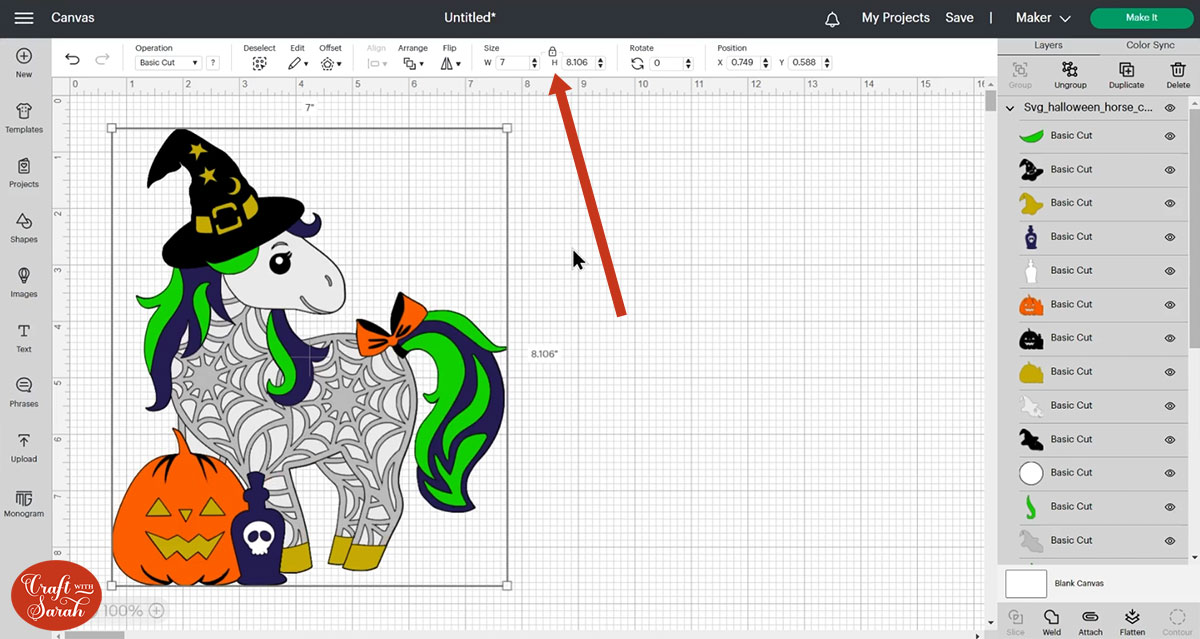The width and height of the screenshot is (1200, 639).
Task: Select the Text tool
Action: [x=24, y=337]
